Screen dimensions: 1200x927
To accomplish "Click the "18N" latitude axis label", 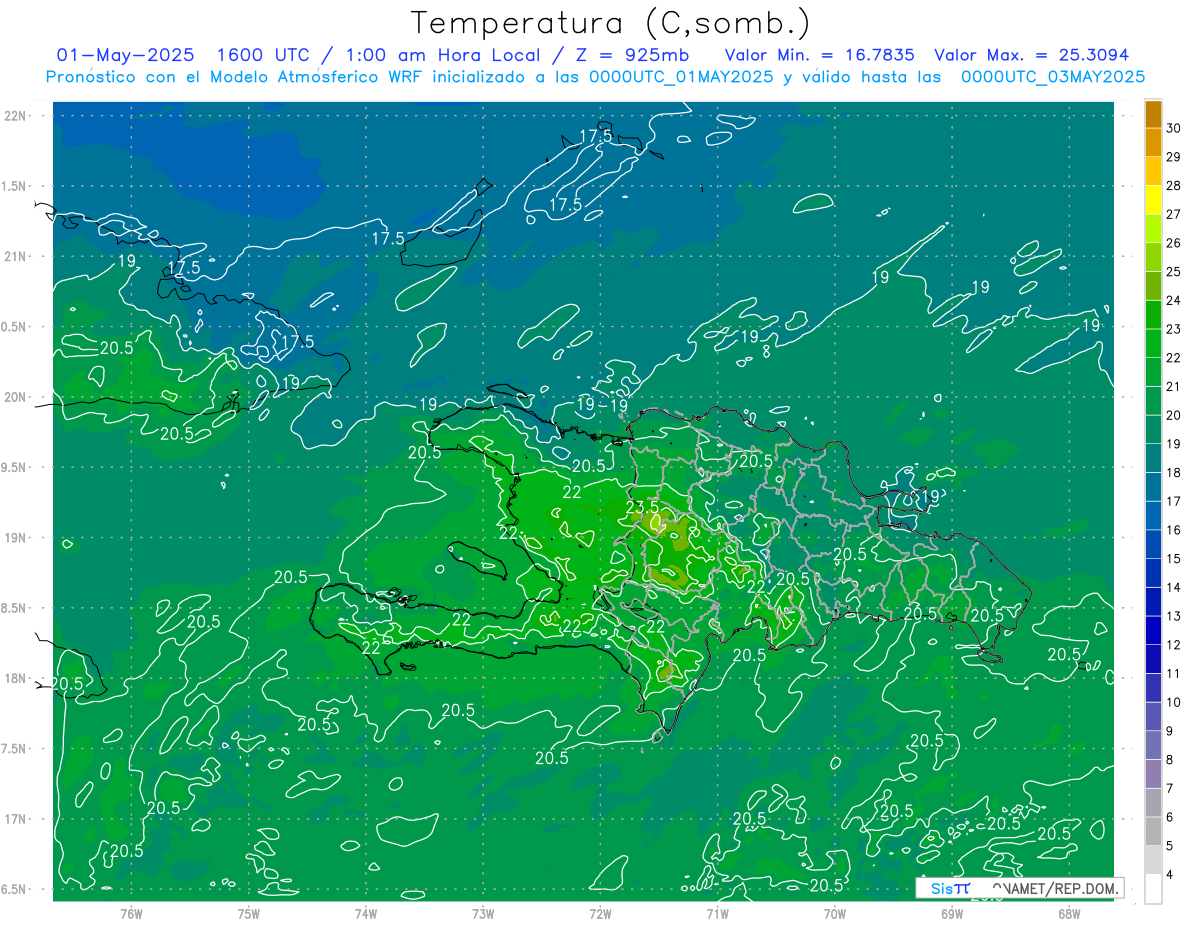I will coord(16,678).
